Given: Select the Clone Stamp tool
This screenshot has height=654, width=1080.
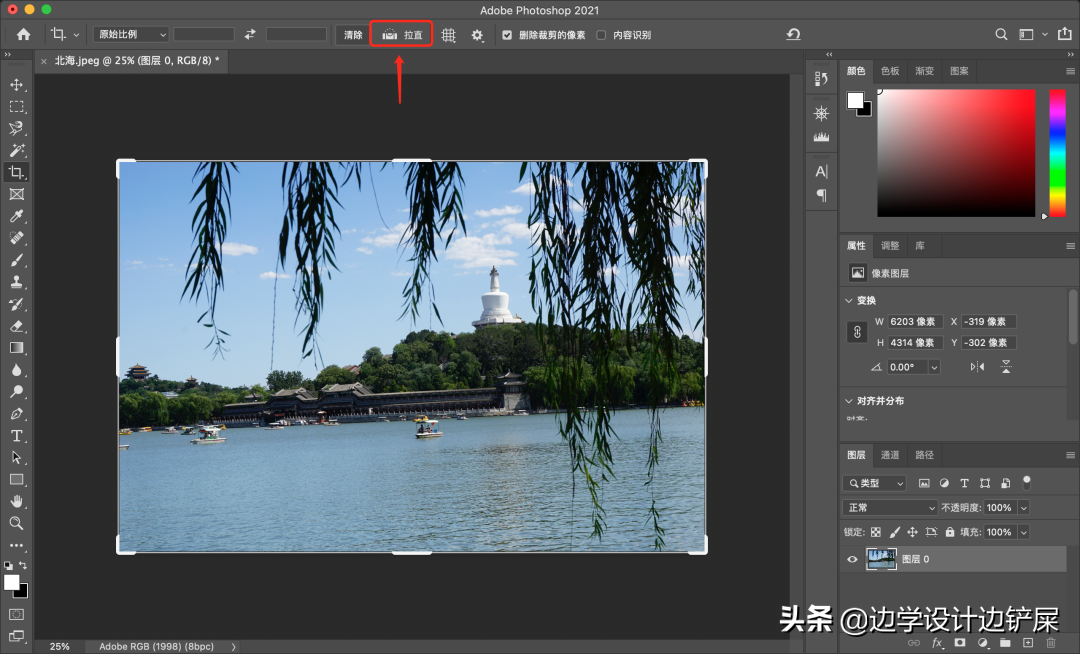Looking at the screenshot, I should pyautogui.click(x=17, y=282).
